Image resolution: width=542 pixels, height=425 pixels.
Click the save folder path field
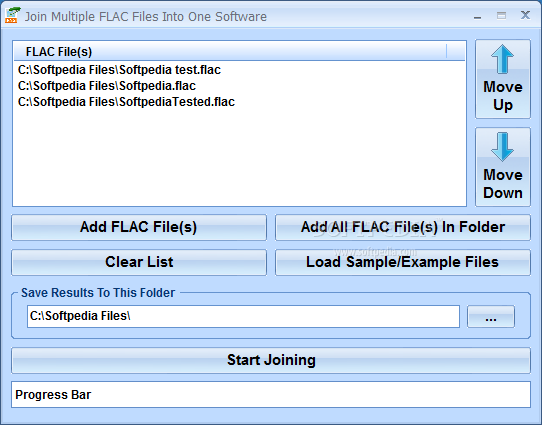(243, 316)
